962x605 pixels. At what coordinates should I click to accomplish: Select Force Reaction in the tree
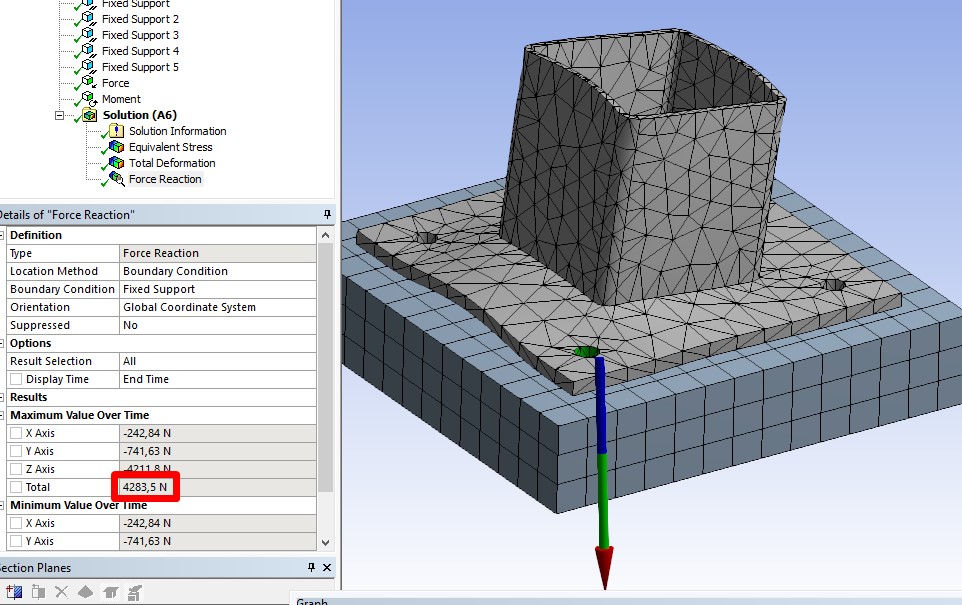[165, 179]
